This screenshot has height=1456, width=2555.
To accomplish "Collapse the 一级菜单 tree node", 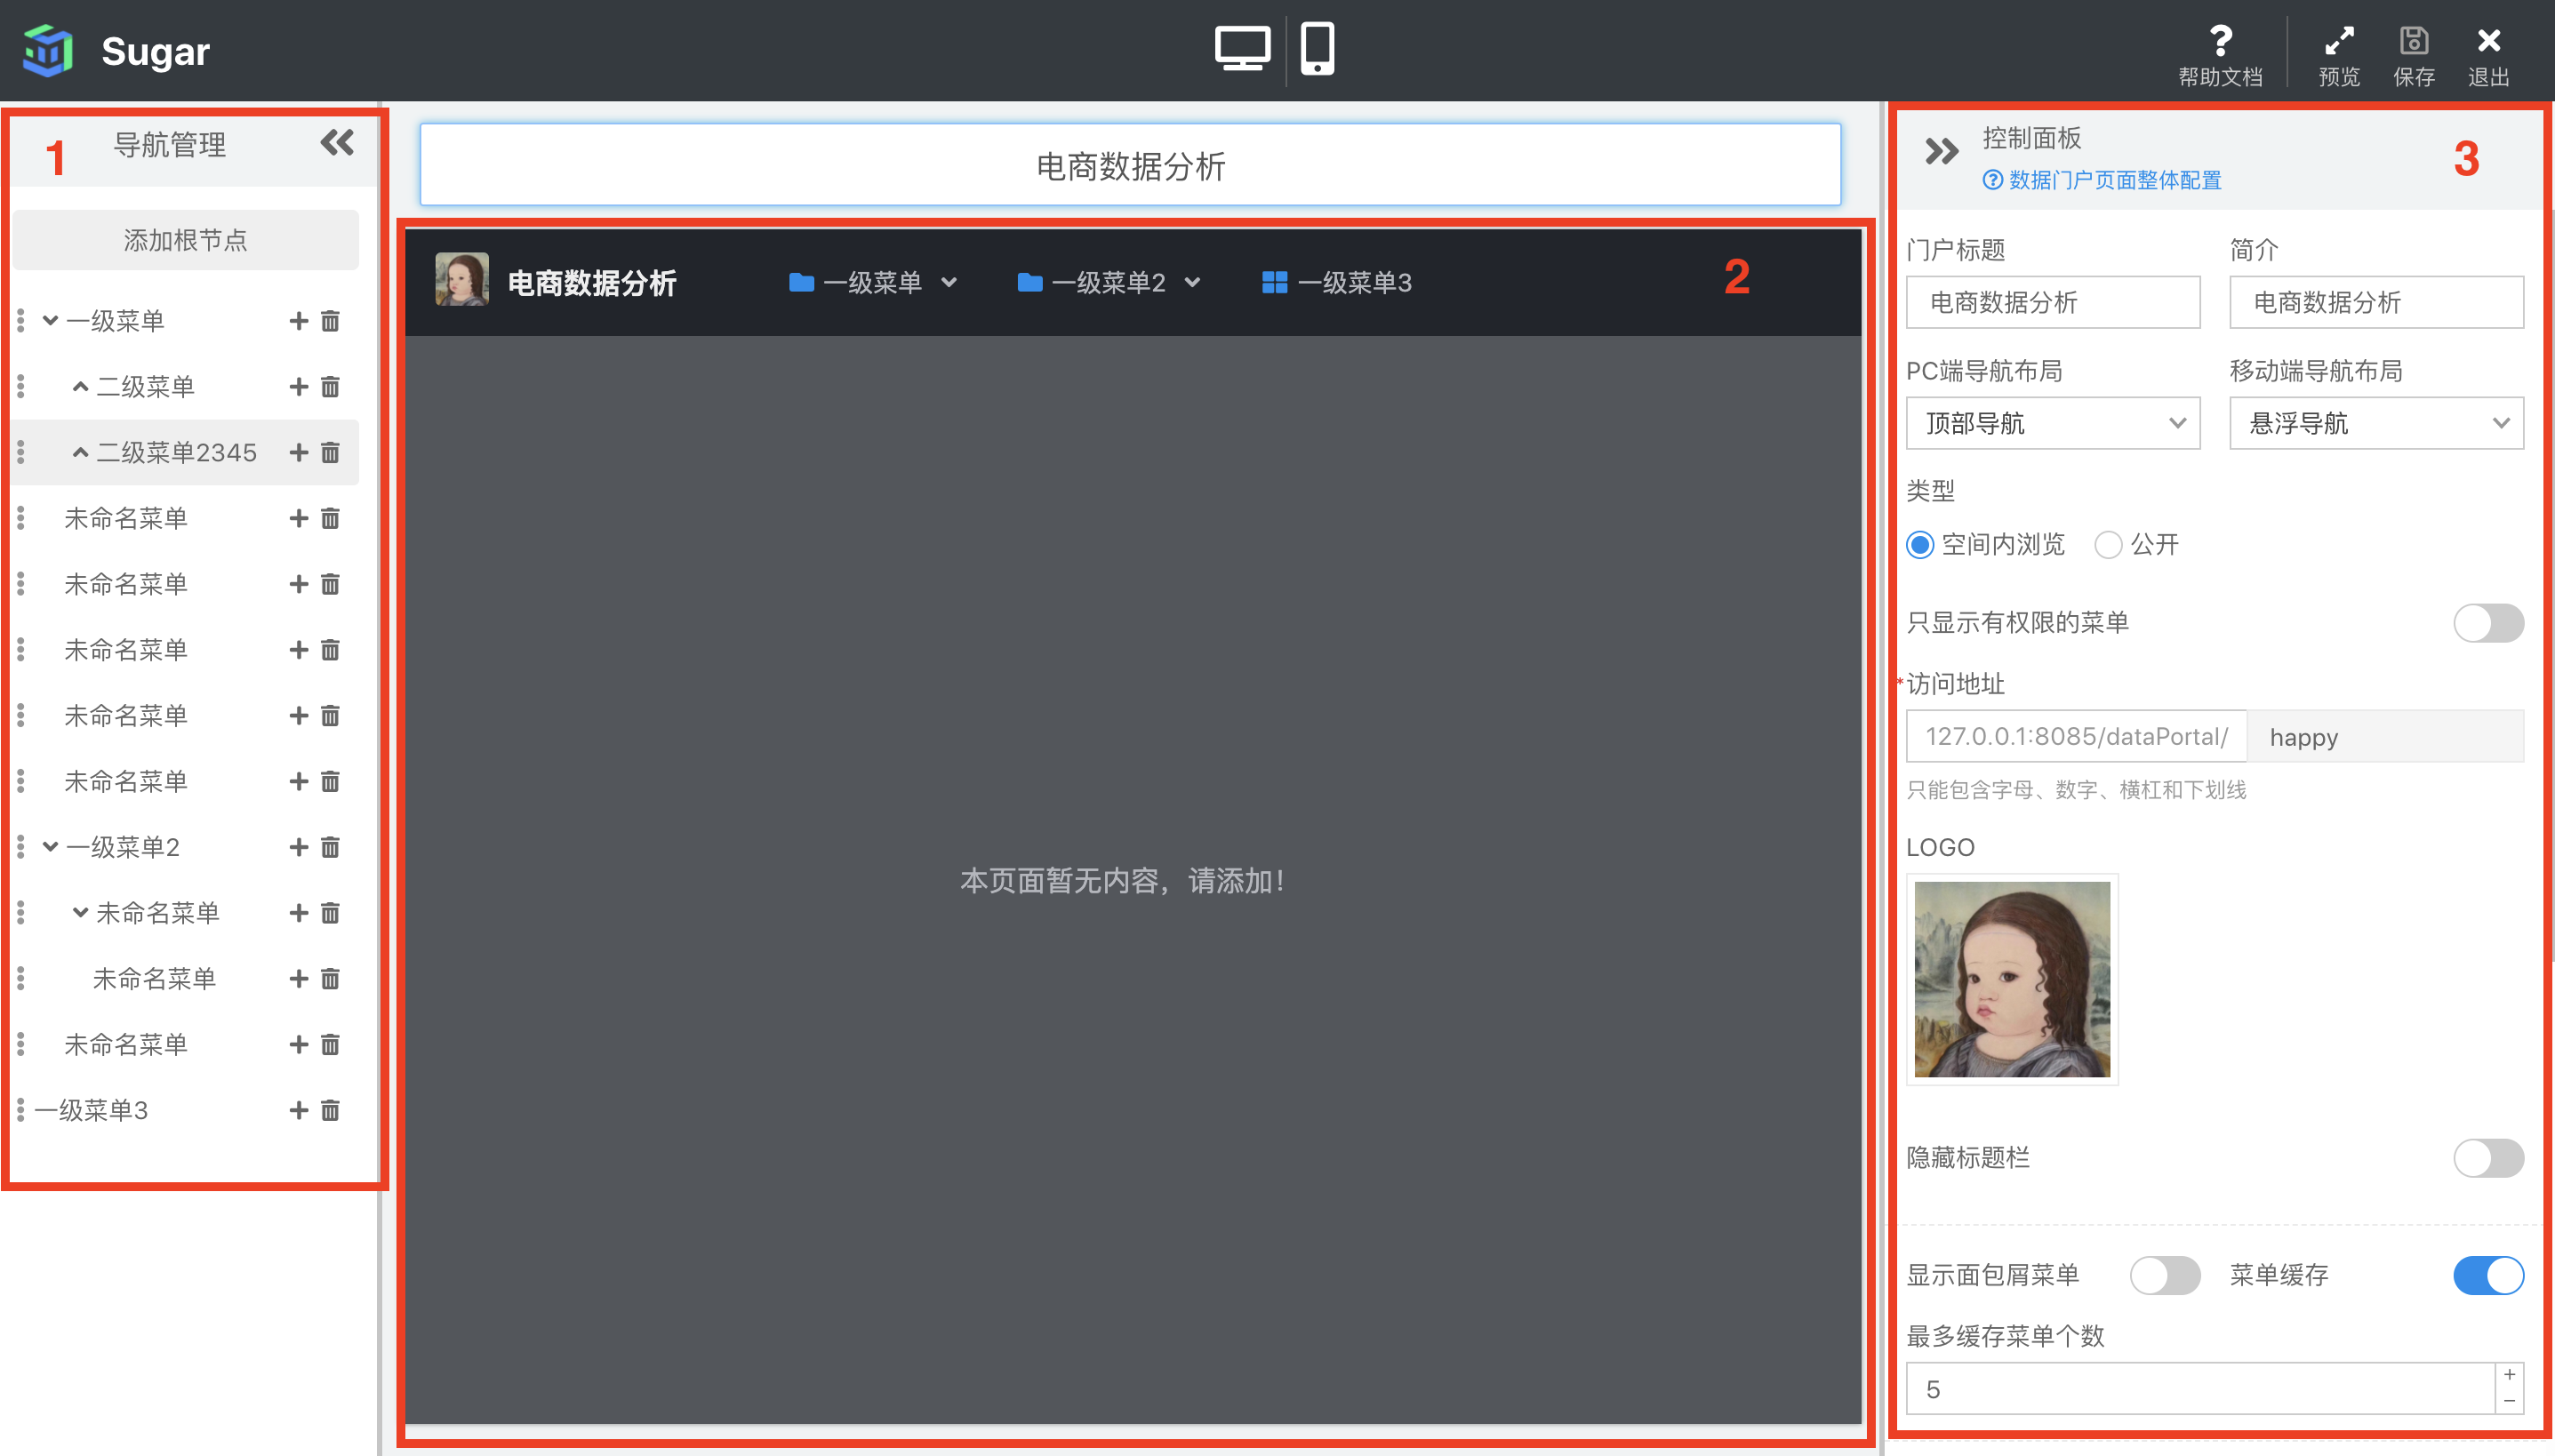I will click(50, 321).
